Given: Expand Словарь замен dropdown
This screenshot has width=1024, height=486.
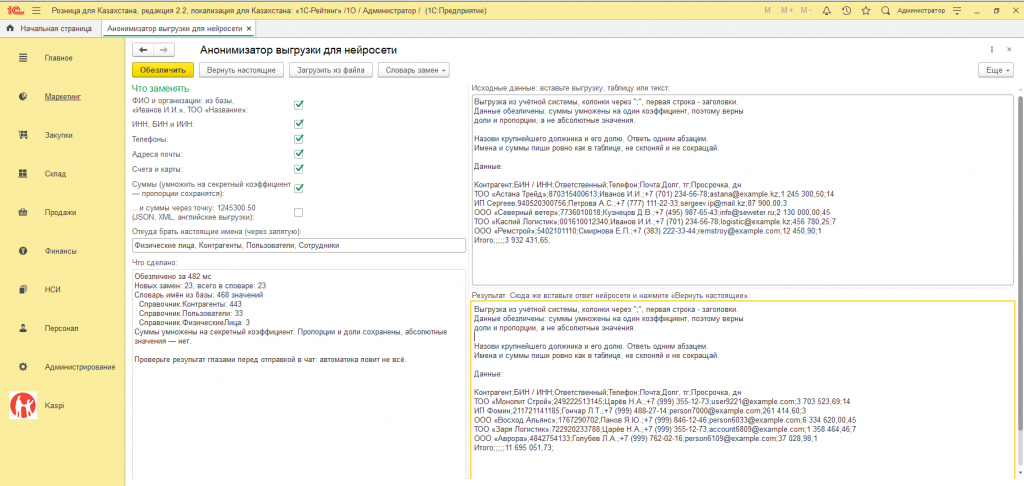Looking at the screenshot, I should (x=413, y=70).
